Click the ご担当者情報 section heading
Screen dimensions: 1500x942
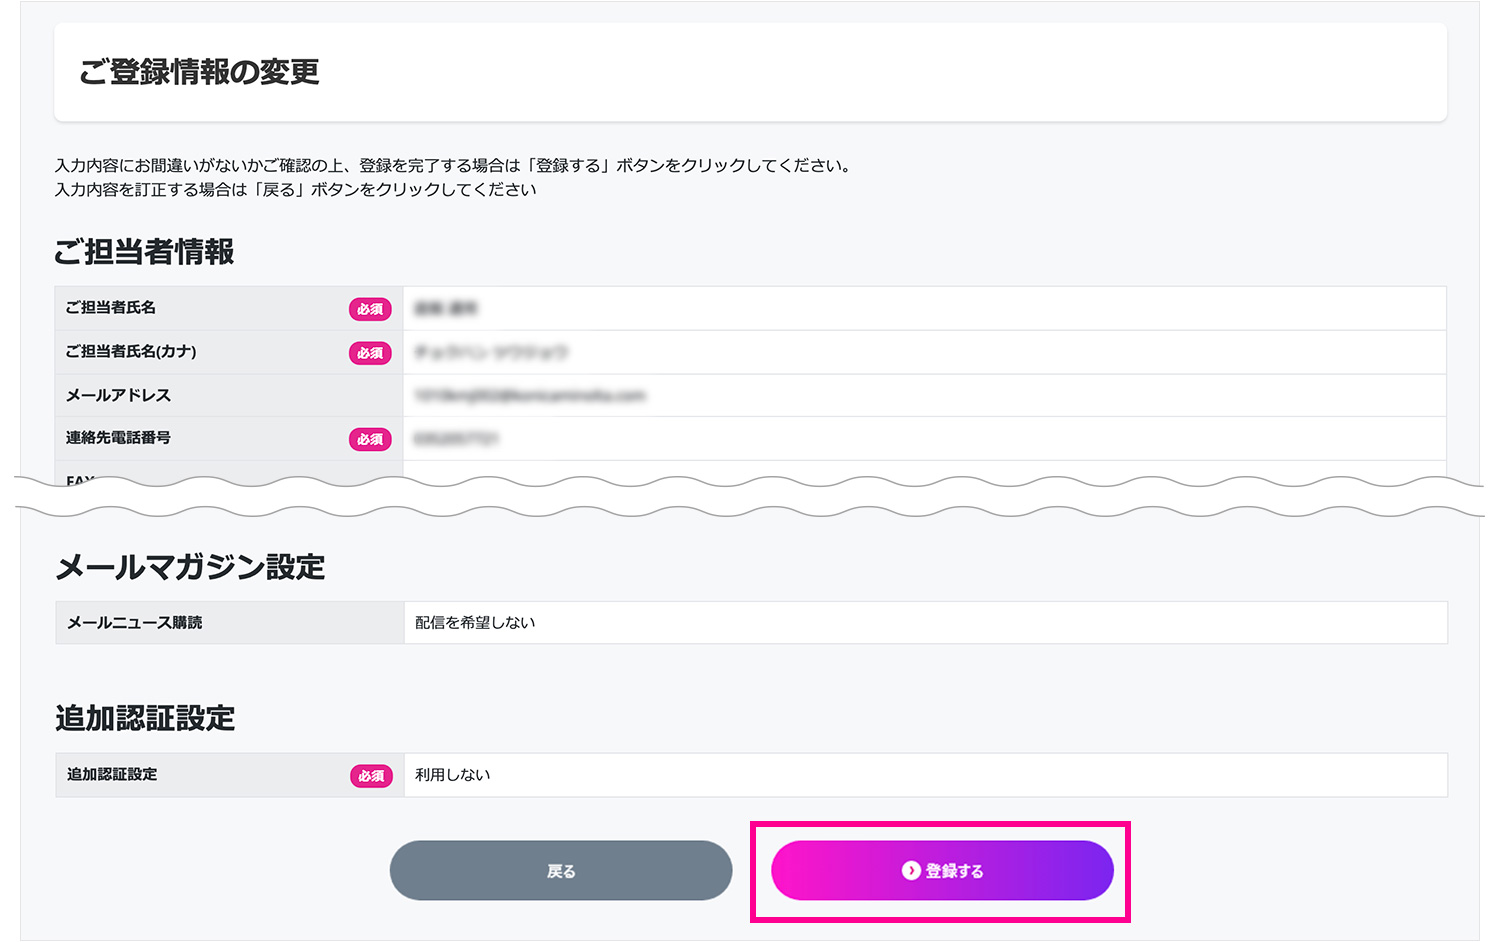pos(144,252)
